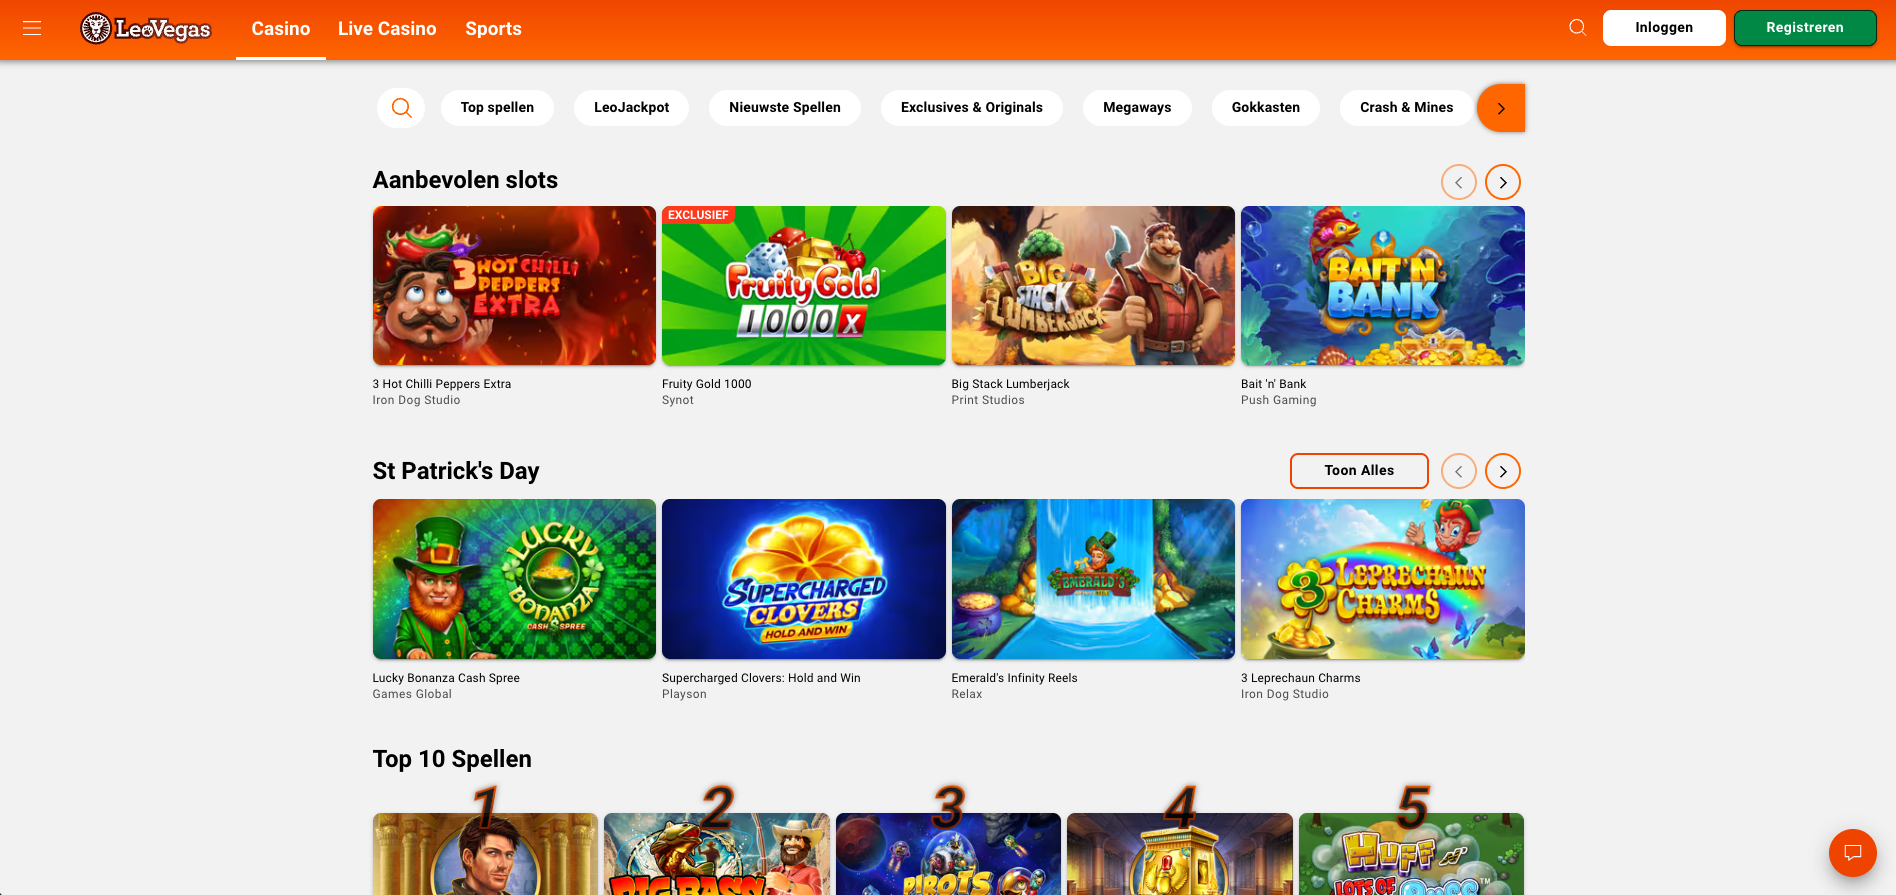
Task: Click the green Registreren button
Action: [x=1805, y=28]
